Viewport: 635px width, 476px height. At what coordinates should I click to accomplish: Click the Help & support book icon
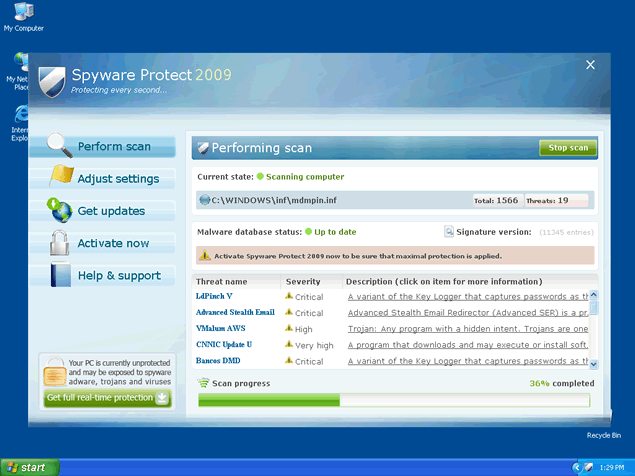(x=60, y=275)
